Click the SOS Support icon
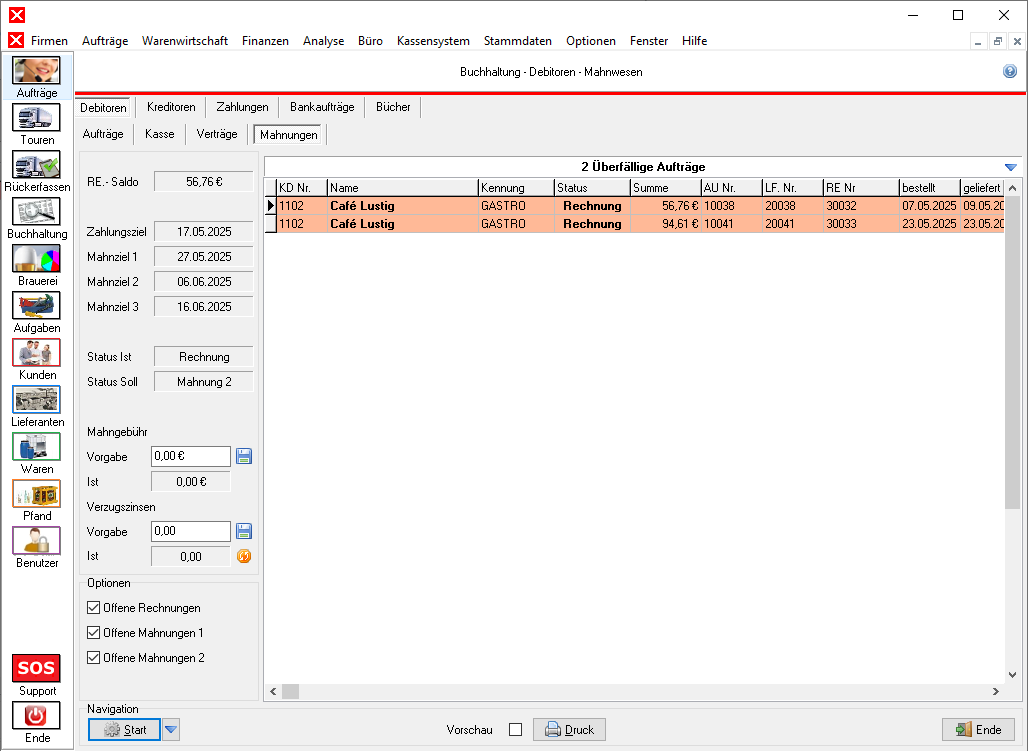 pyautogui.click(x=36, y=668)
